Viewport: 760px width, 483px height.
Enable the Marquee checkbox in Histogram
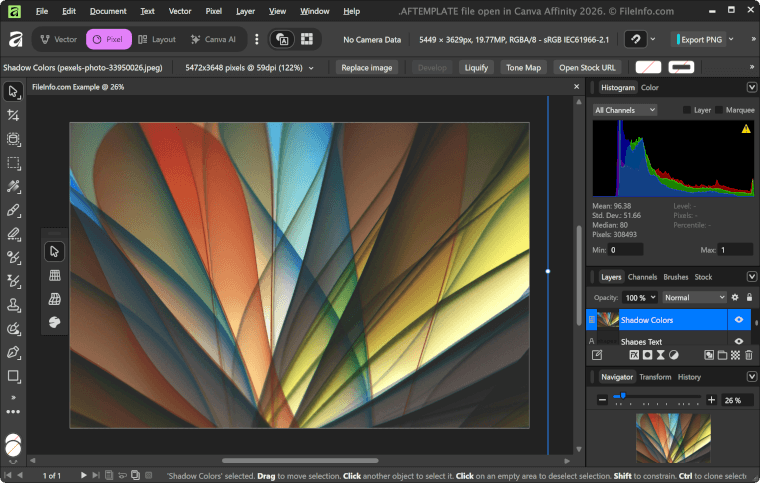[x=719, y=110]
